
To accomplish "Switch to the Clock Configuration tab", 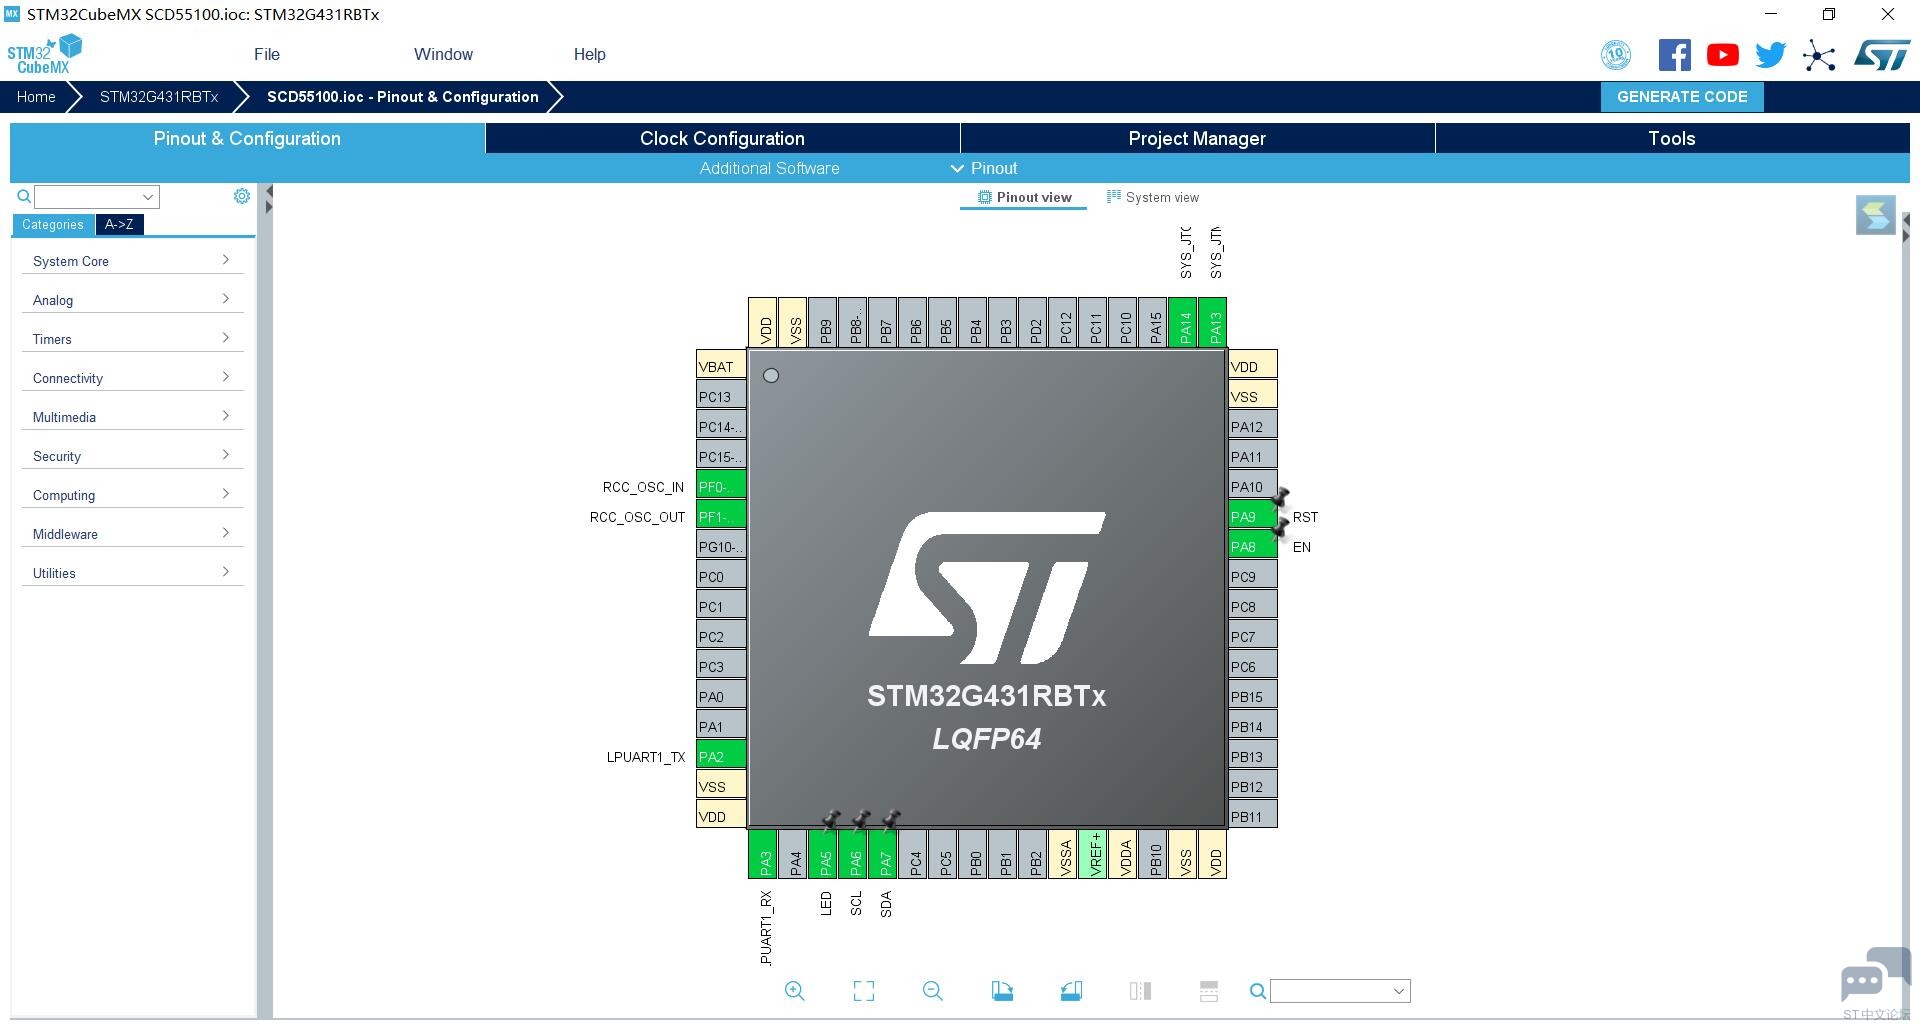I will (x=721, y=138).
